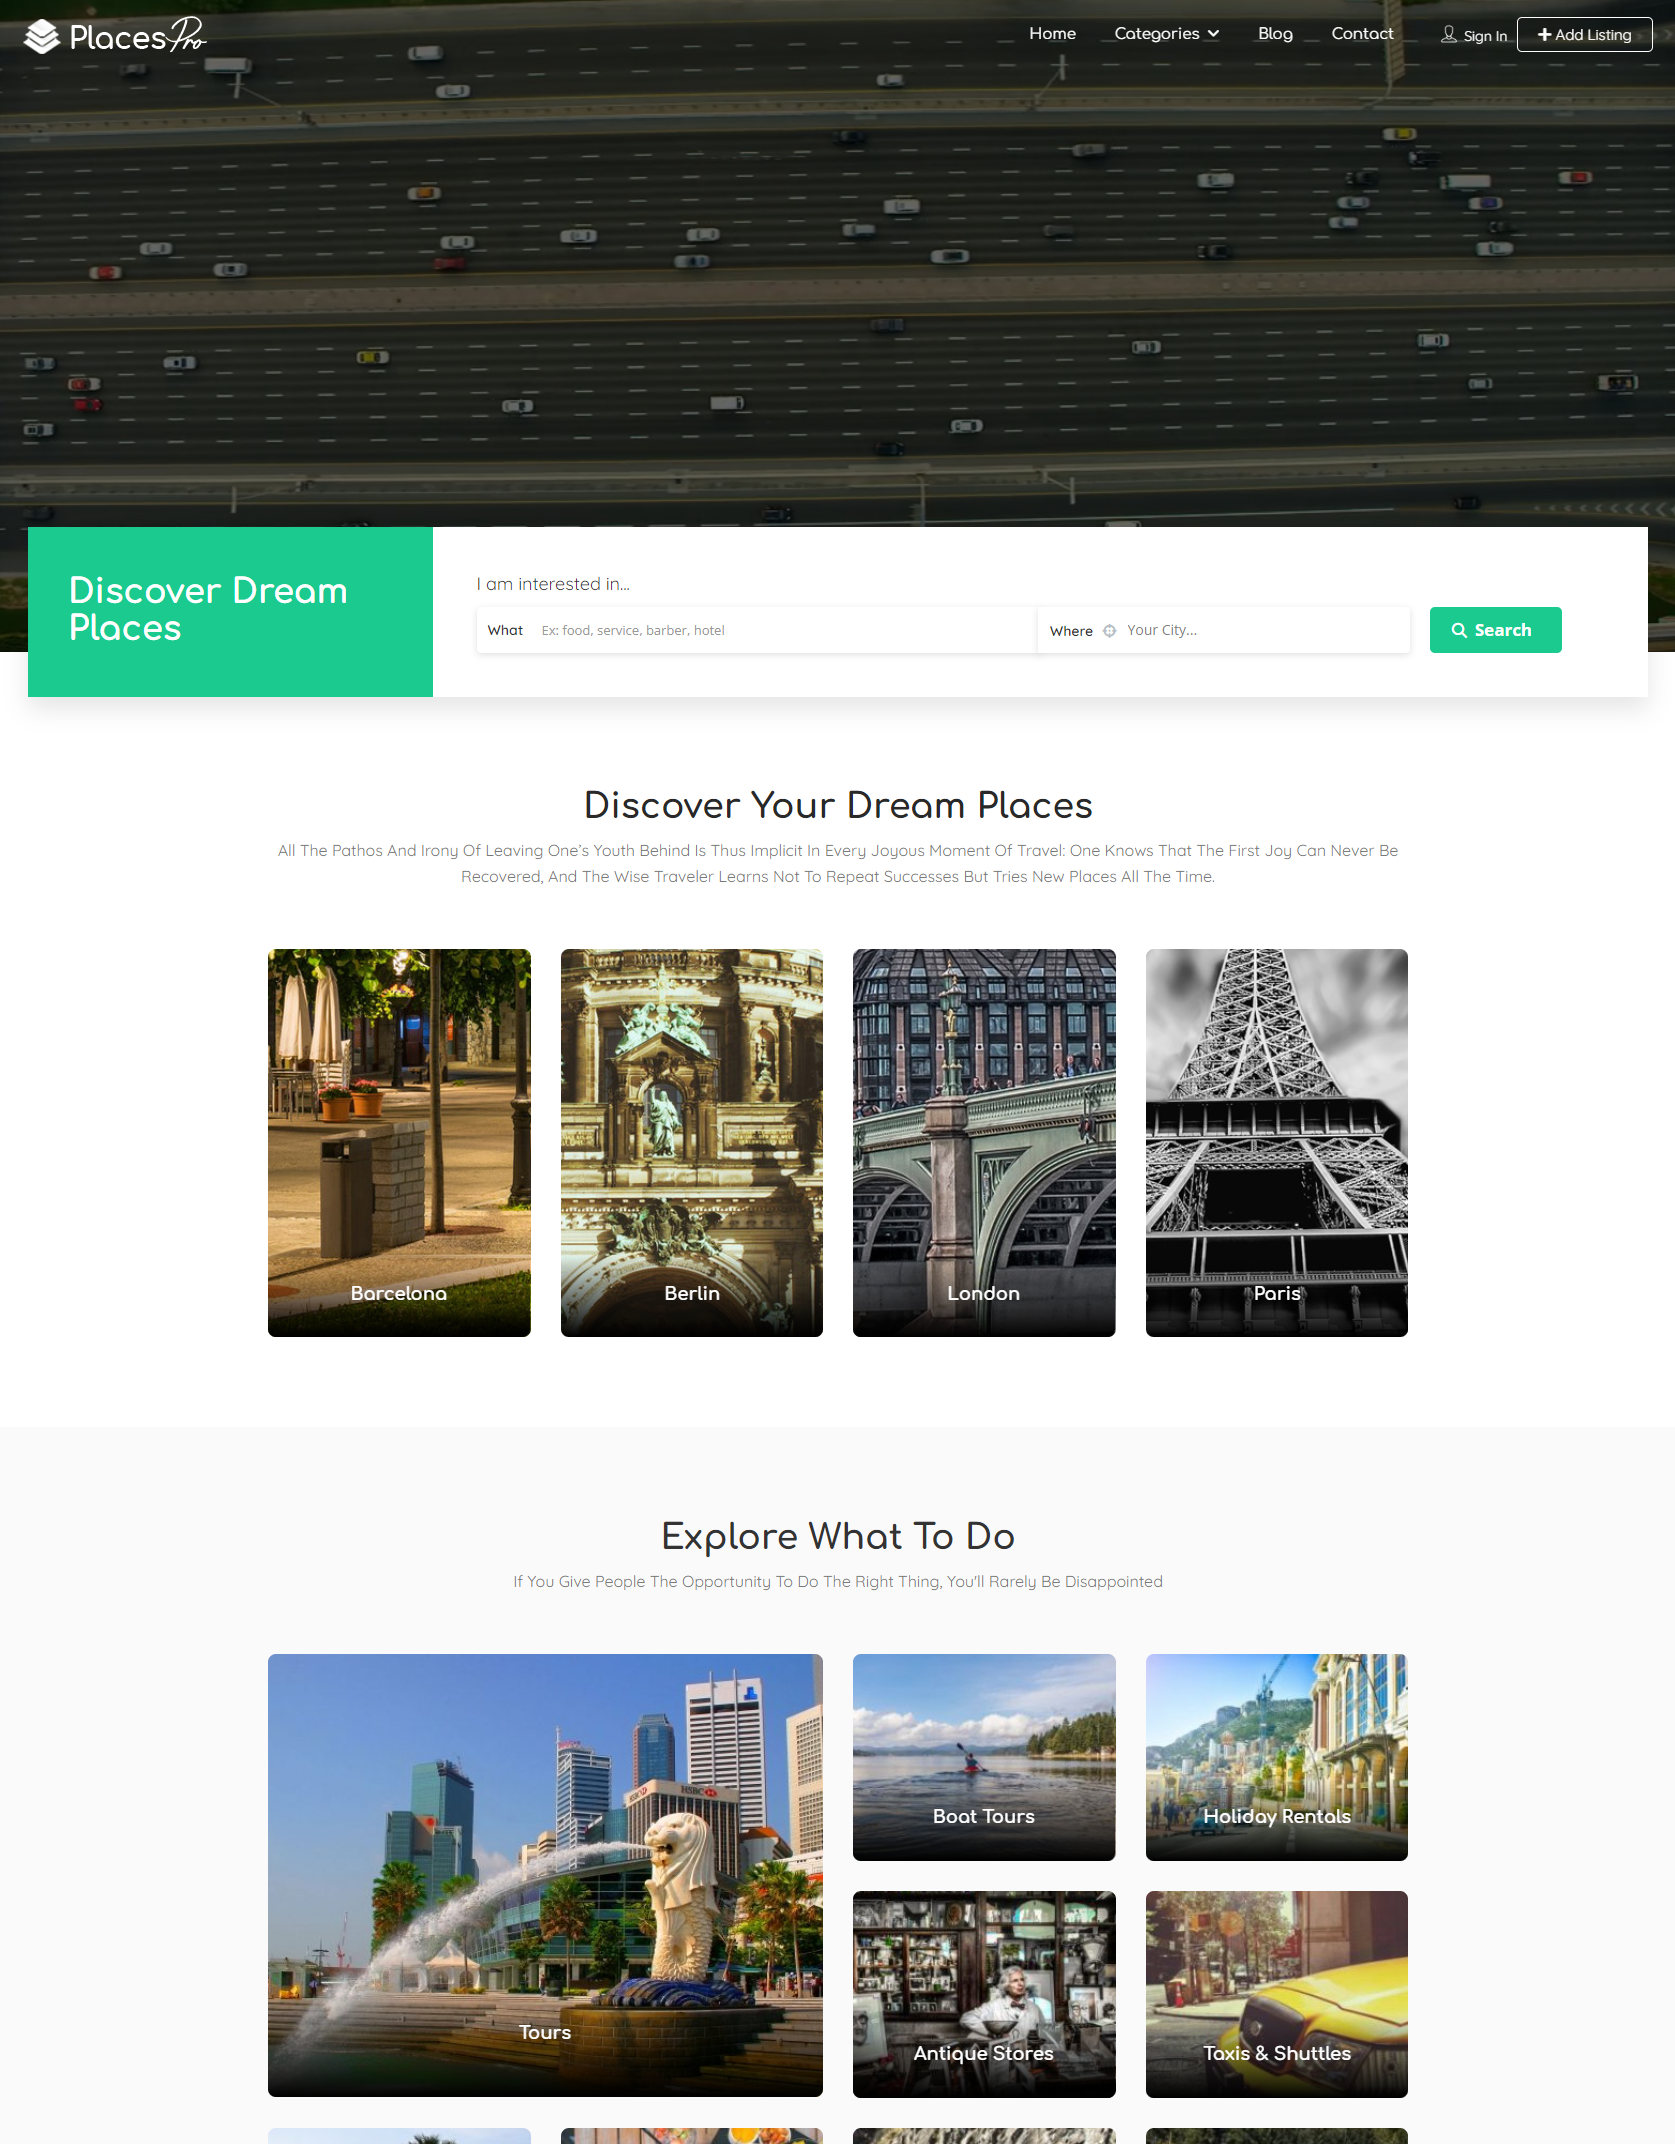Select the Boat Tours category tile
The width and height of the screenshot is (1675, 2144).
coord(983,1757)
